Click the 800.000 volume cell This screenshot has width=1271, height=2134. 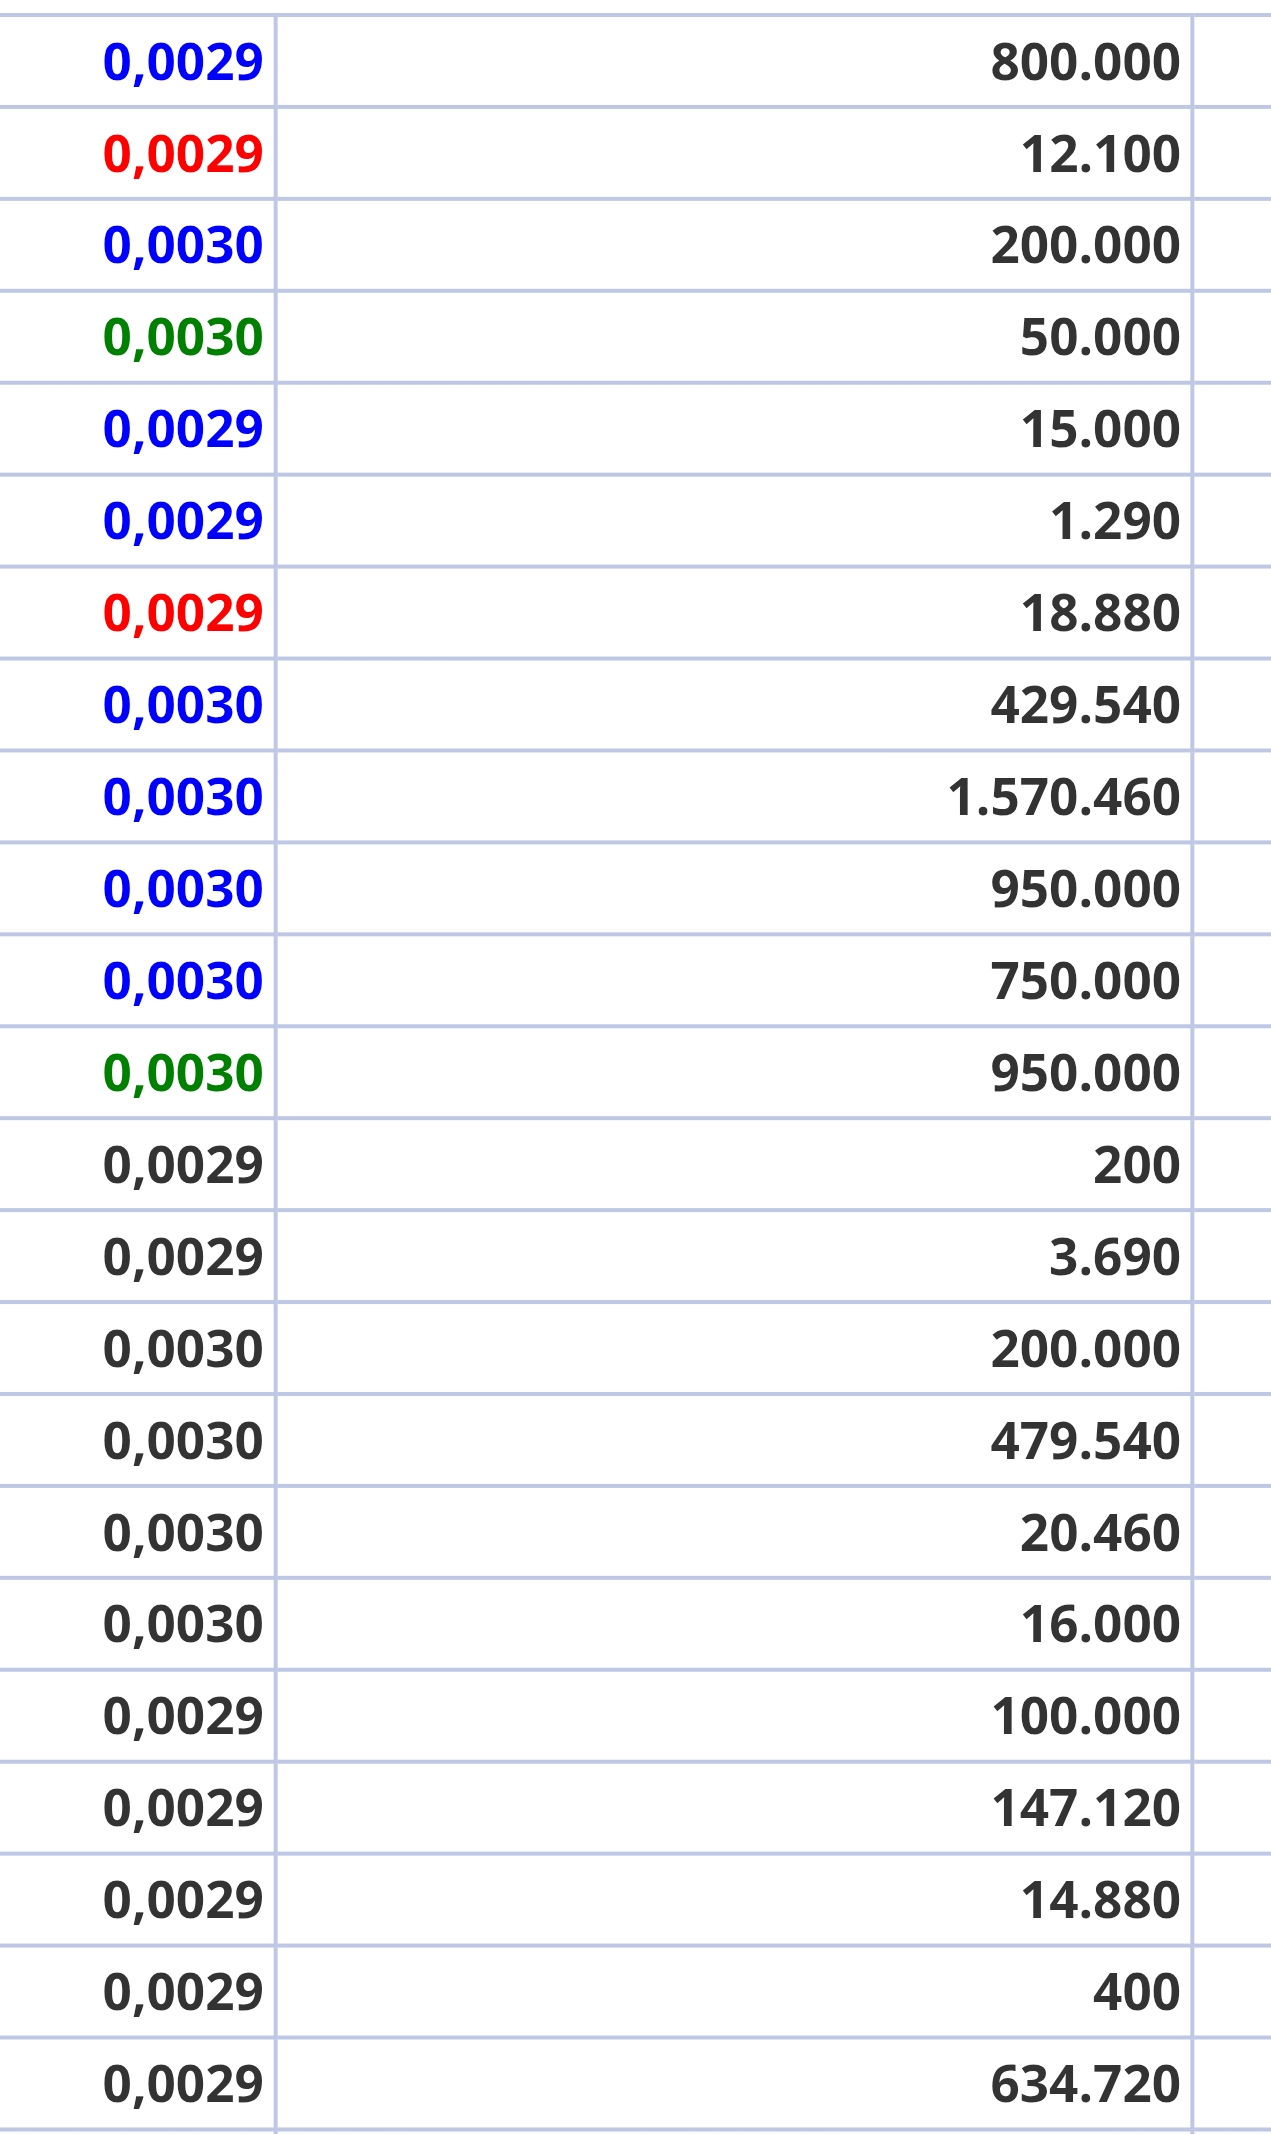tap(734, 62)
